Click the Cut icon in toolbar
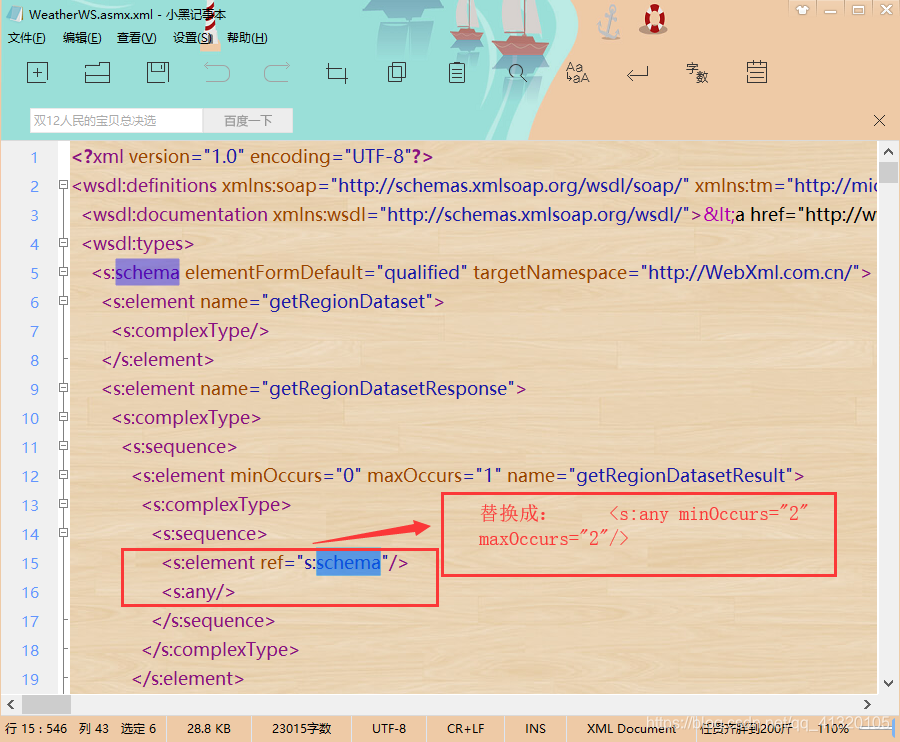 point(337,73)
